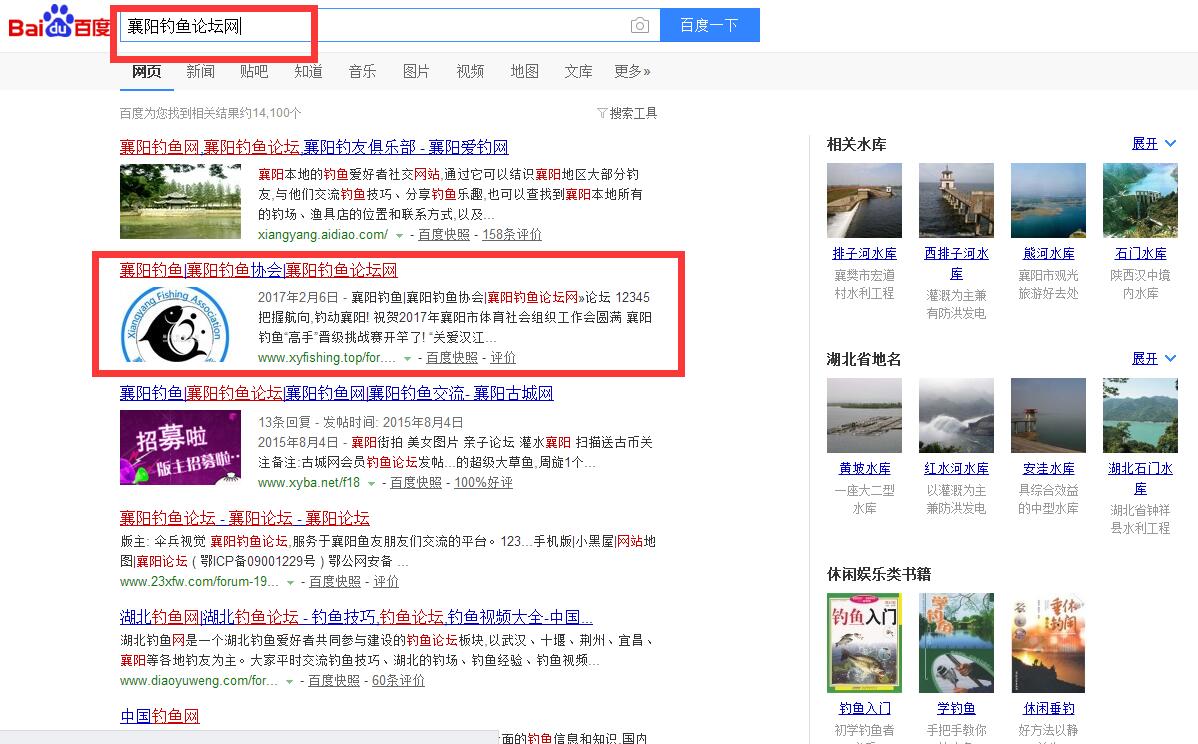Open 60条评价 reviews link
This screenshot has height=744, width=1198.
[398, 681]
